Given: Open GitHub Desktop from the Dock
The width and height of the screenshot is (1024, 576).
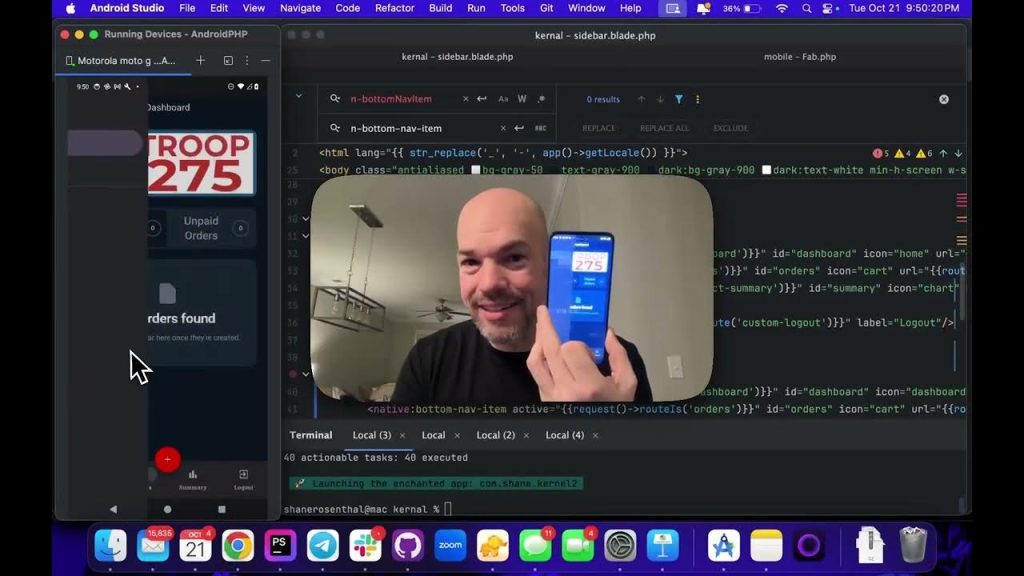Looking at the screenshot, I should 407,546.
